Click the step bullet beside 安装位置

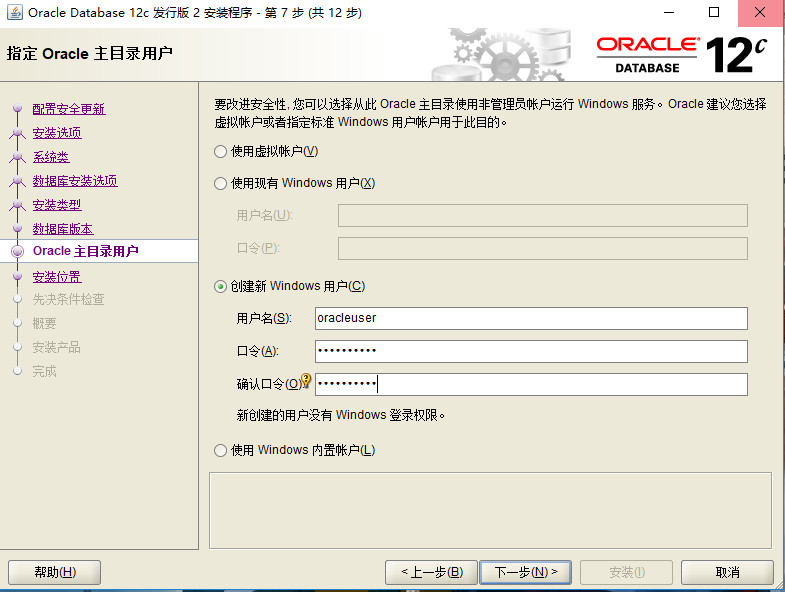18,276
